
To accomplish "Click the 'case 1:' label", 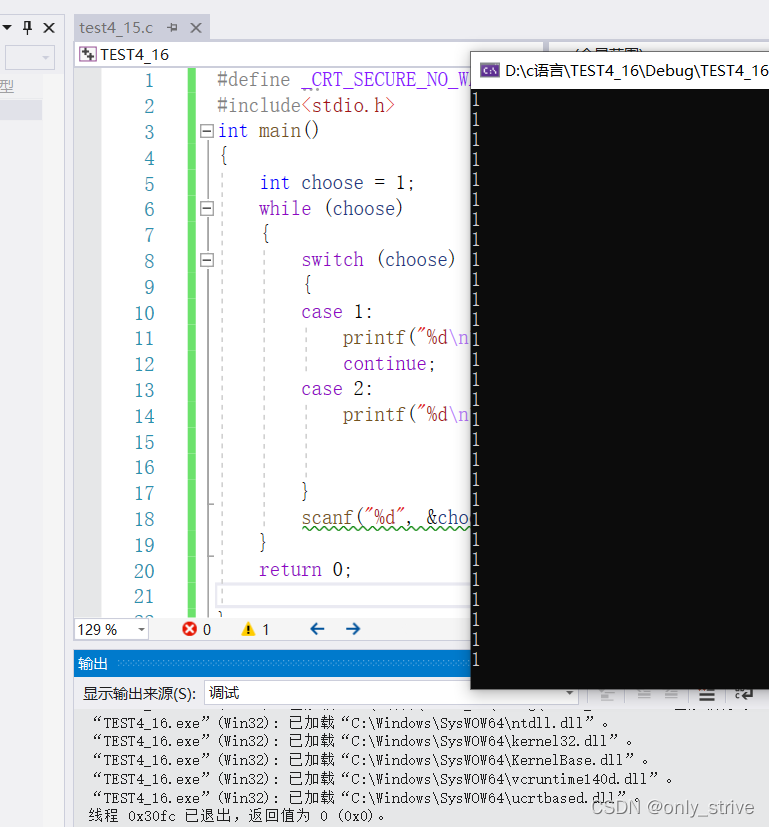I will (x=337, y=312).
